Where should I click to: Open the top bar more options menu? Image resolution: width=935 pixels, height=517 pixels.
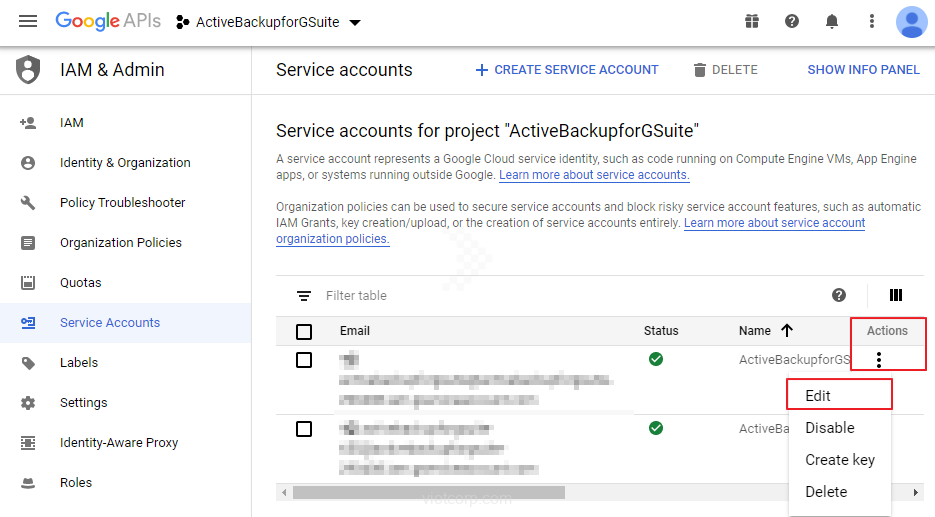(872, 22)
